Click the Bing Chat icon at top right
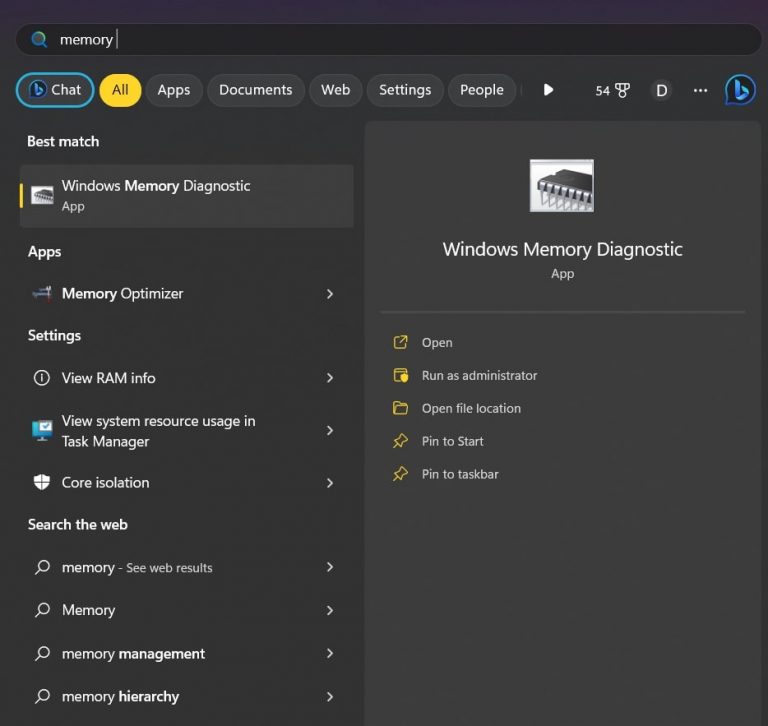 click(x=740, y=90)
